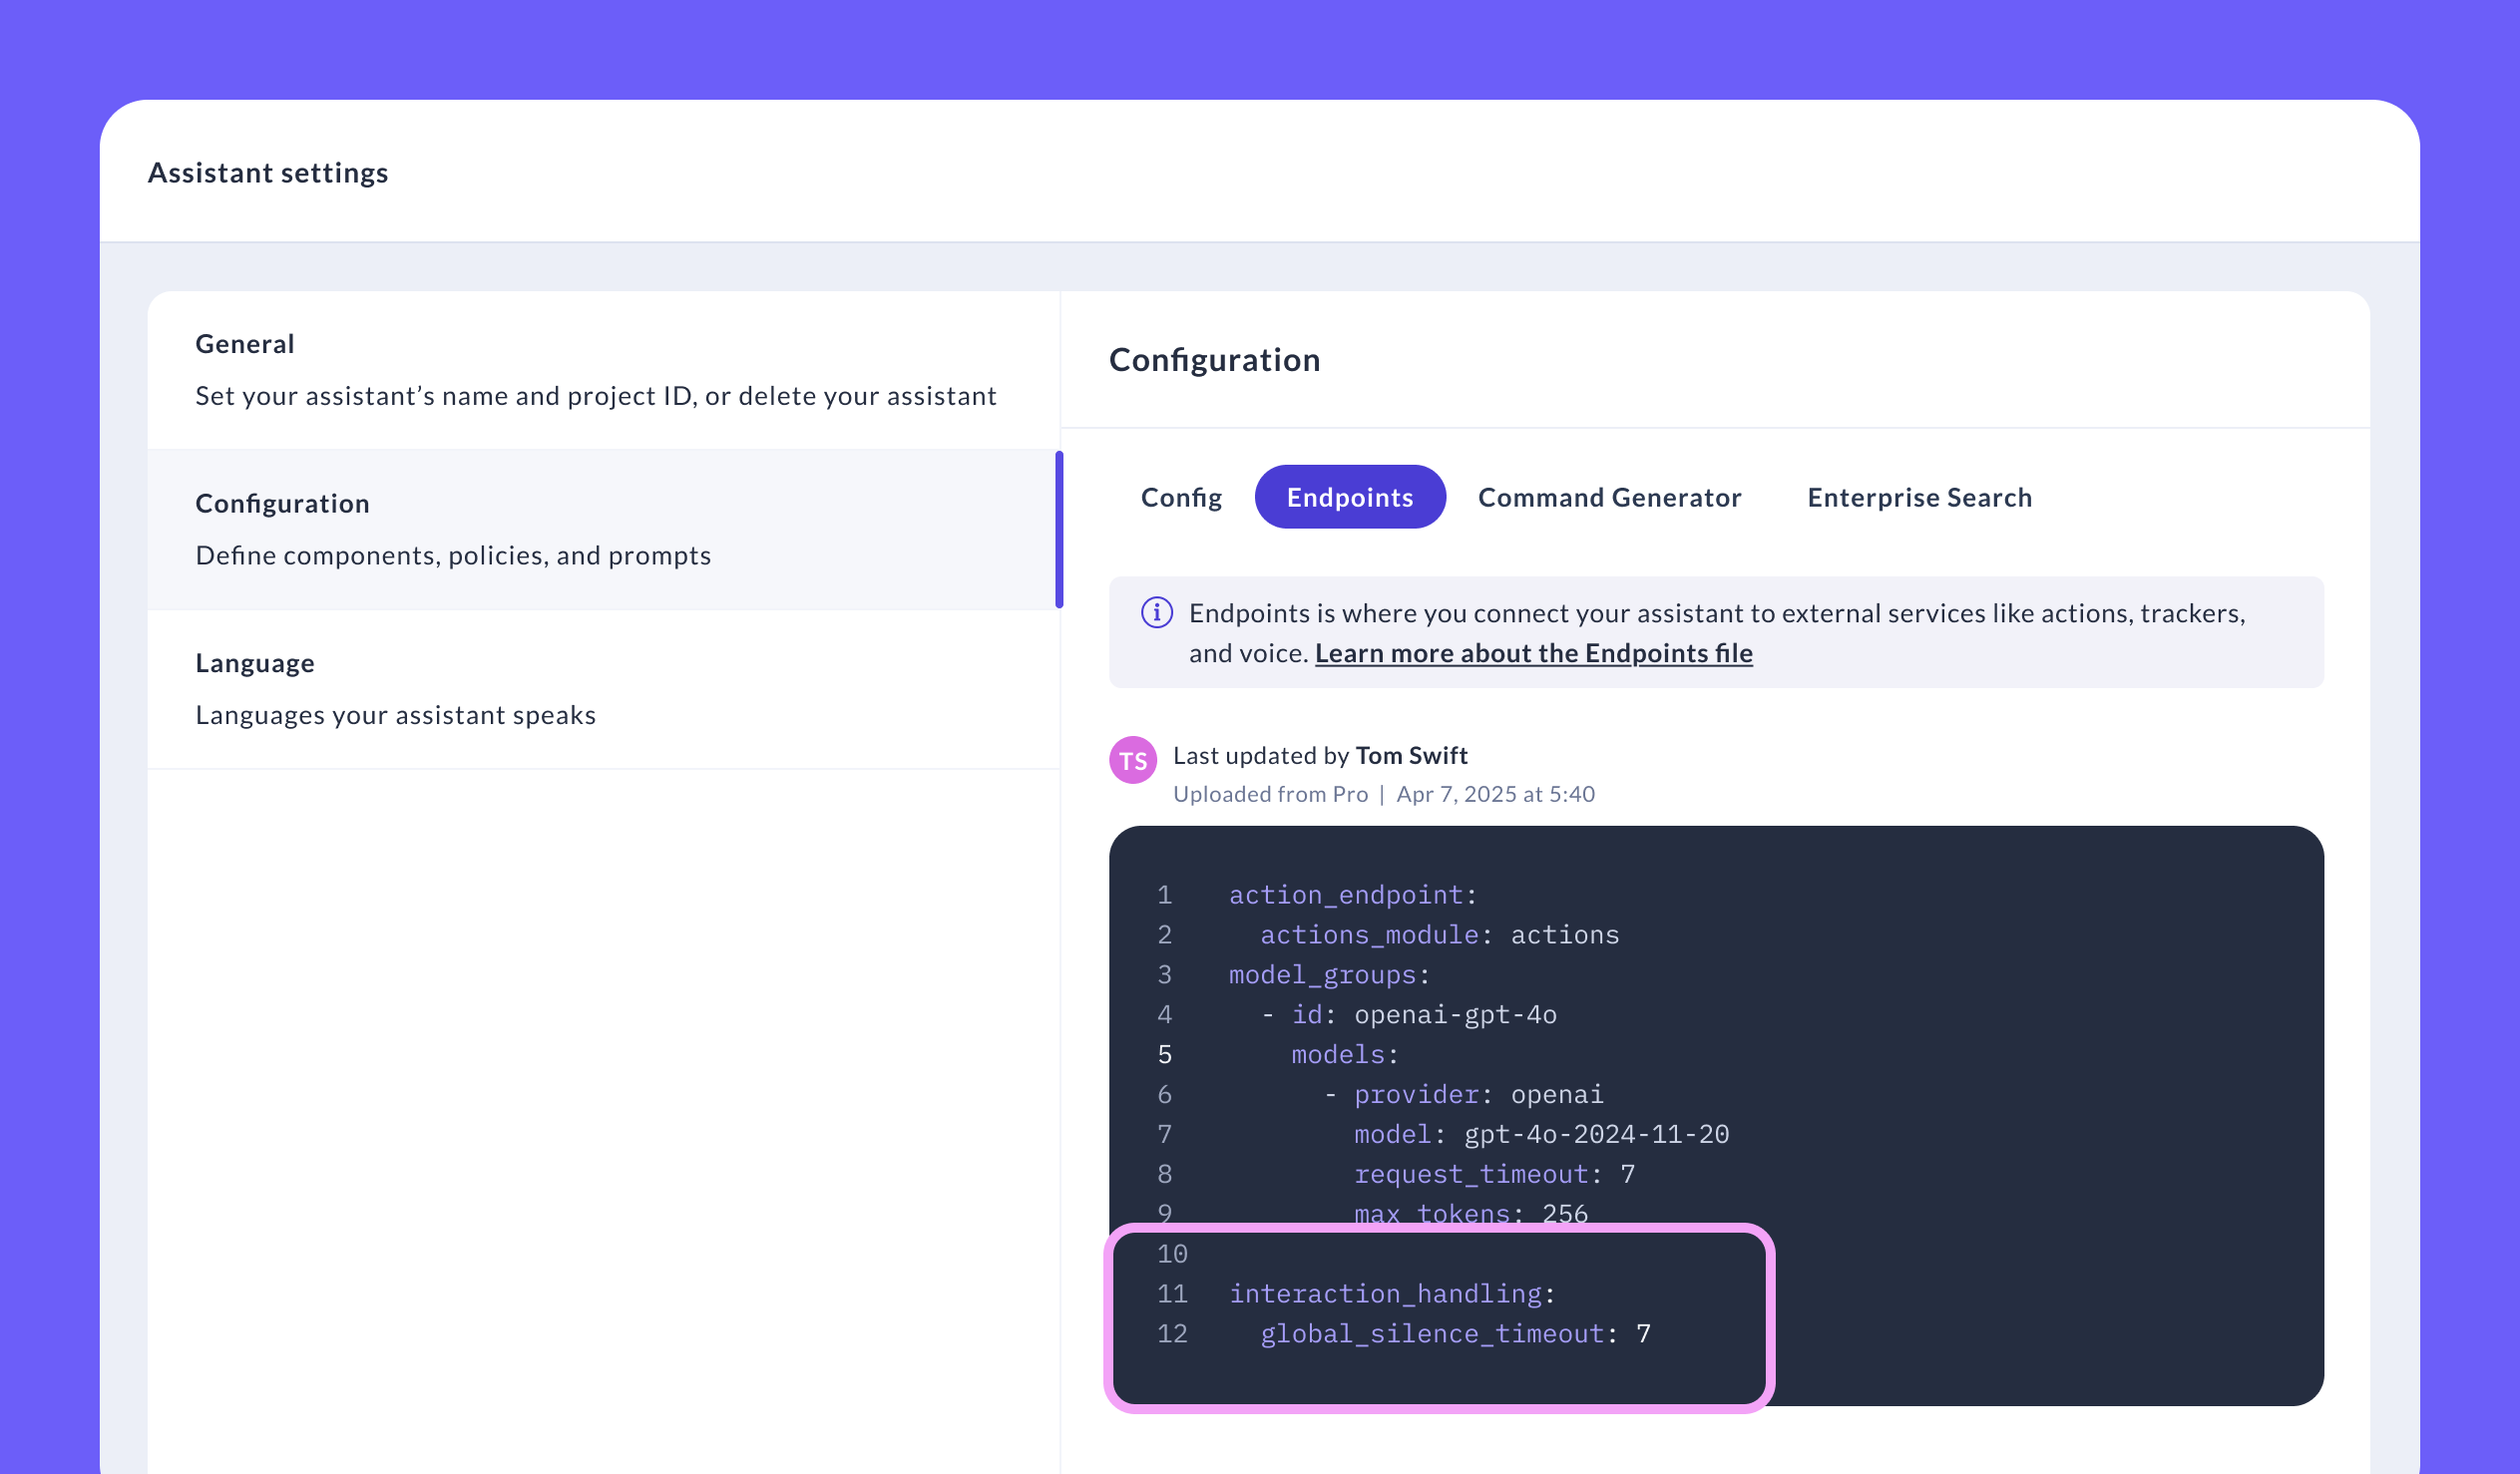Click the Assistant settings page title
2520x1474 pixels.
coord(268,173)
